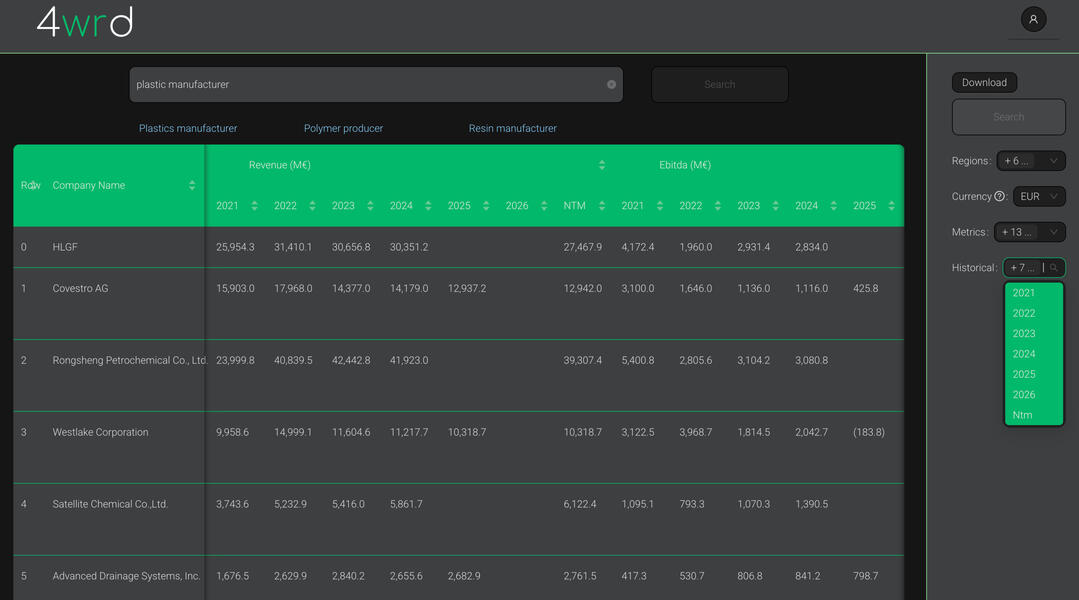Open the EUR currency dropdown
The image size is (1079, 600).
[x=1039, y=196]
